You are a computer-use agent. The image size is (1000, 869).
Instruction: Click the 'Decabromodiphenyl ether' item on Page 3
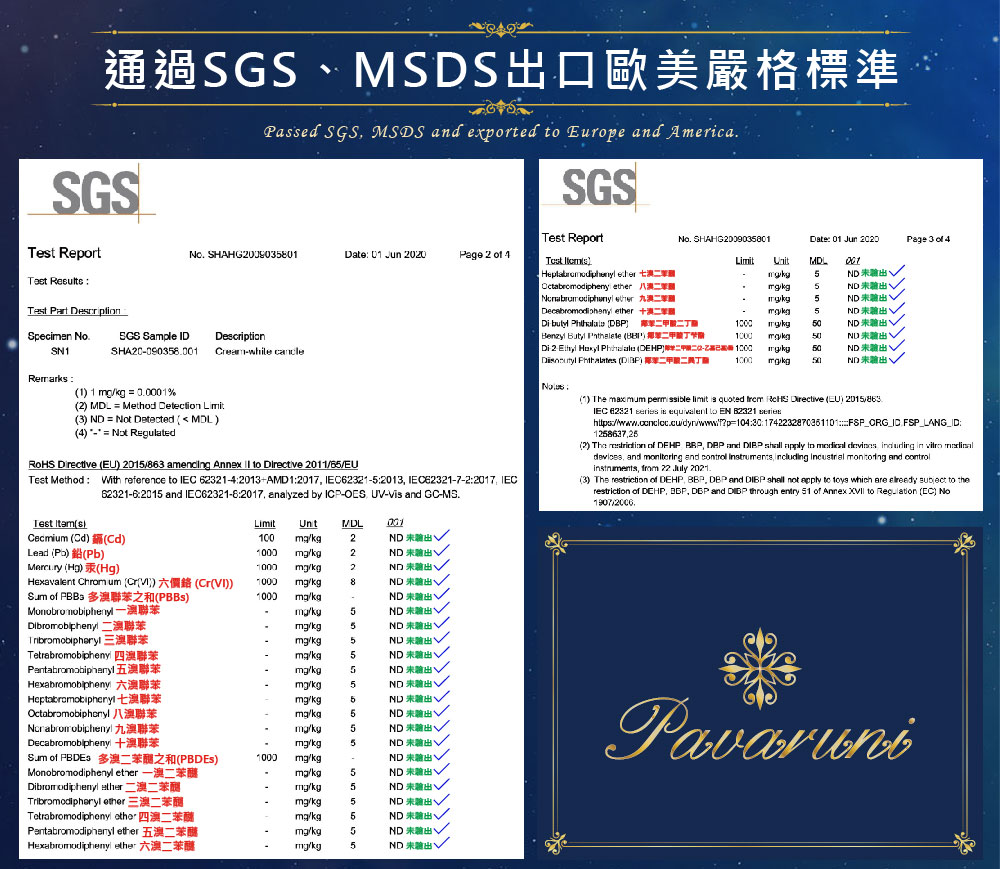pyautogui.click(x=608, y=311)
